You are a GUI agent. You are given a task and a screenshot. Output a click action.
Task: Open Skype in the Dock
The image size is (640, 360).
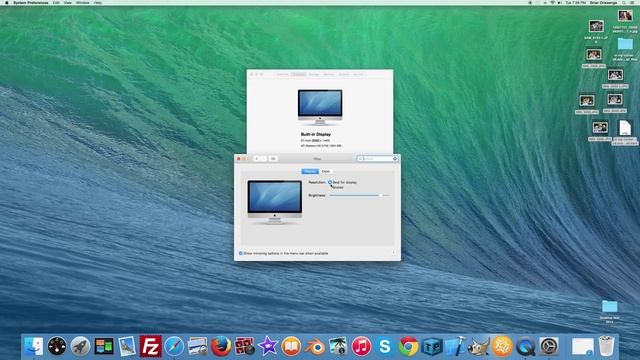(x=385, y=346)
